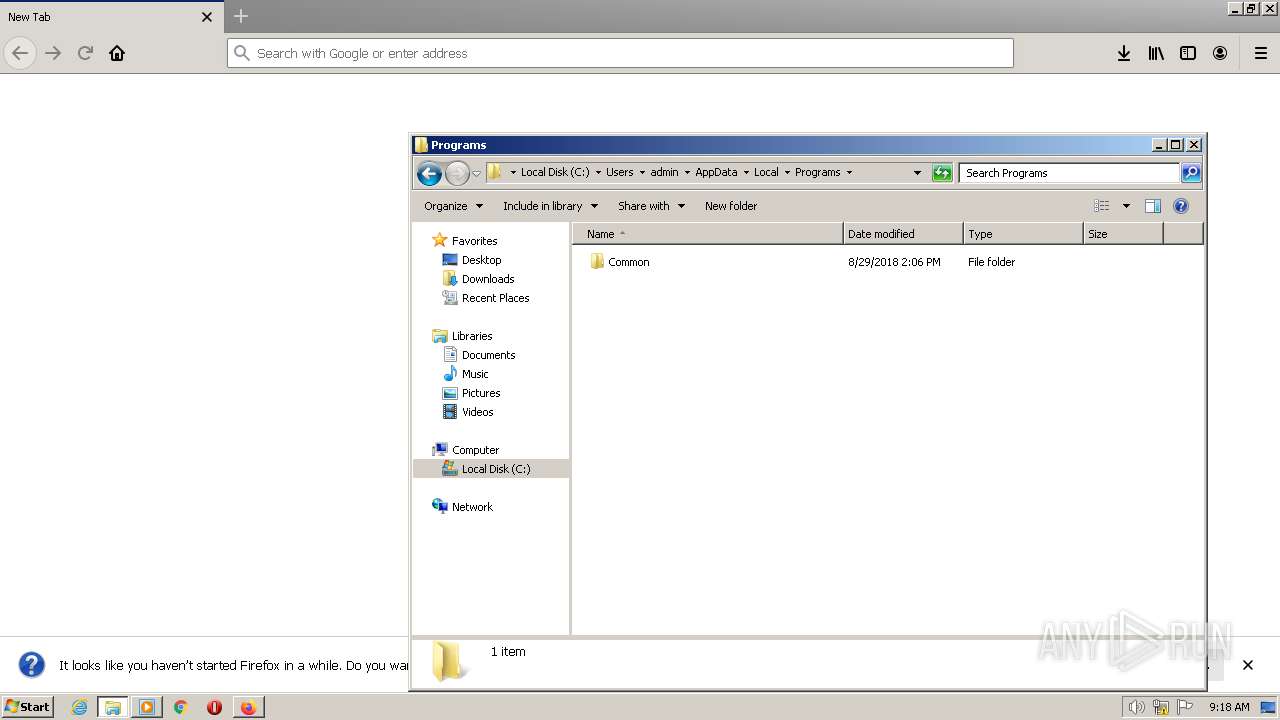The image size is (1280, 720).
Task: Open the Organize menu
Action: pos(453,206)
